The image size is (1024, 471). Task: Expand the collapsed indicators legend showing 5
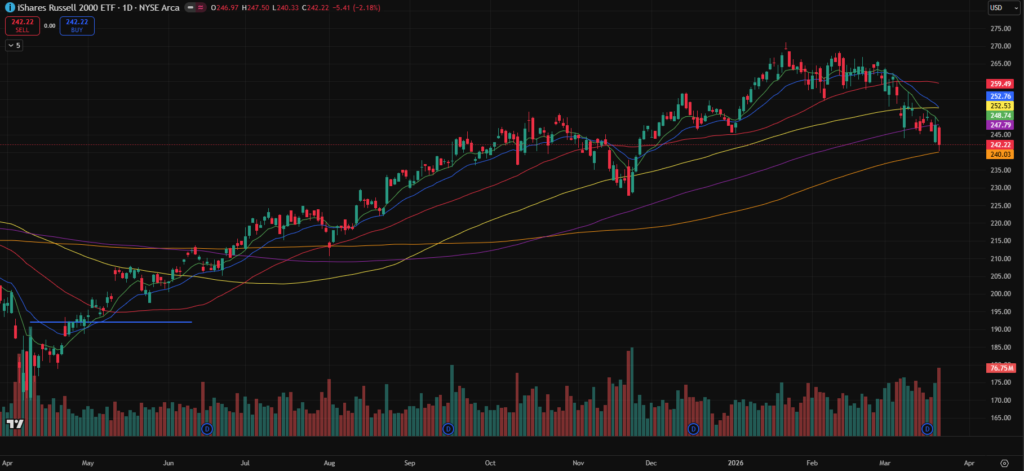(16, 46)
